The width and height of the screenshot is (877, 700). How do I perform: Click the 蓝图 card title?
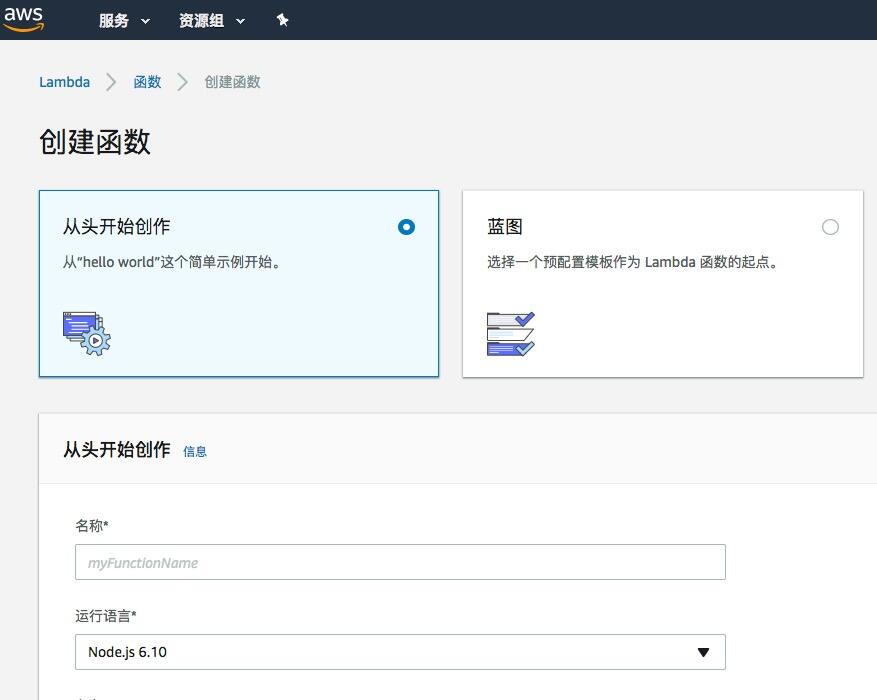504,226
